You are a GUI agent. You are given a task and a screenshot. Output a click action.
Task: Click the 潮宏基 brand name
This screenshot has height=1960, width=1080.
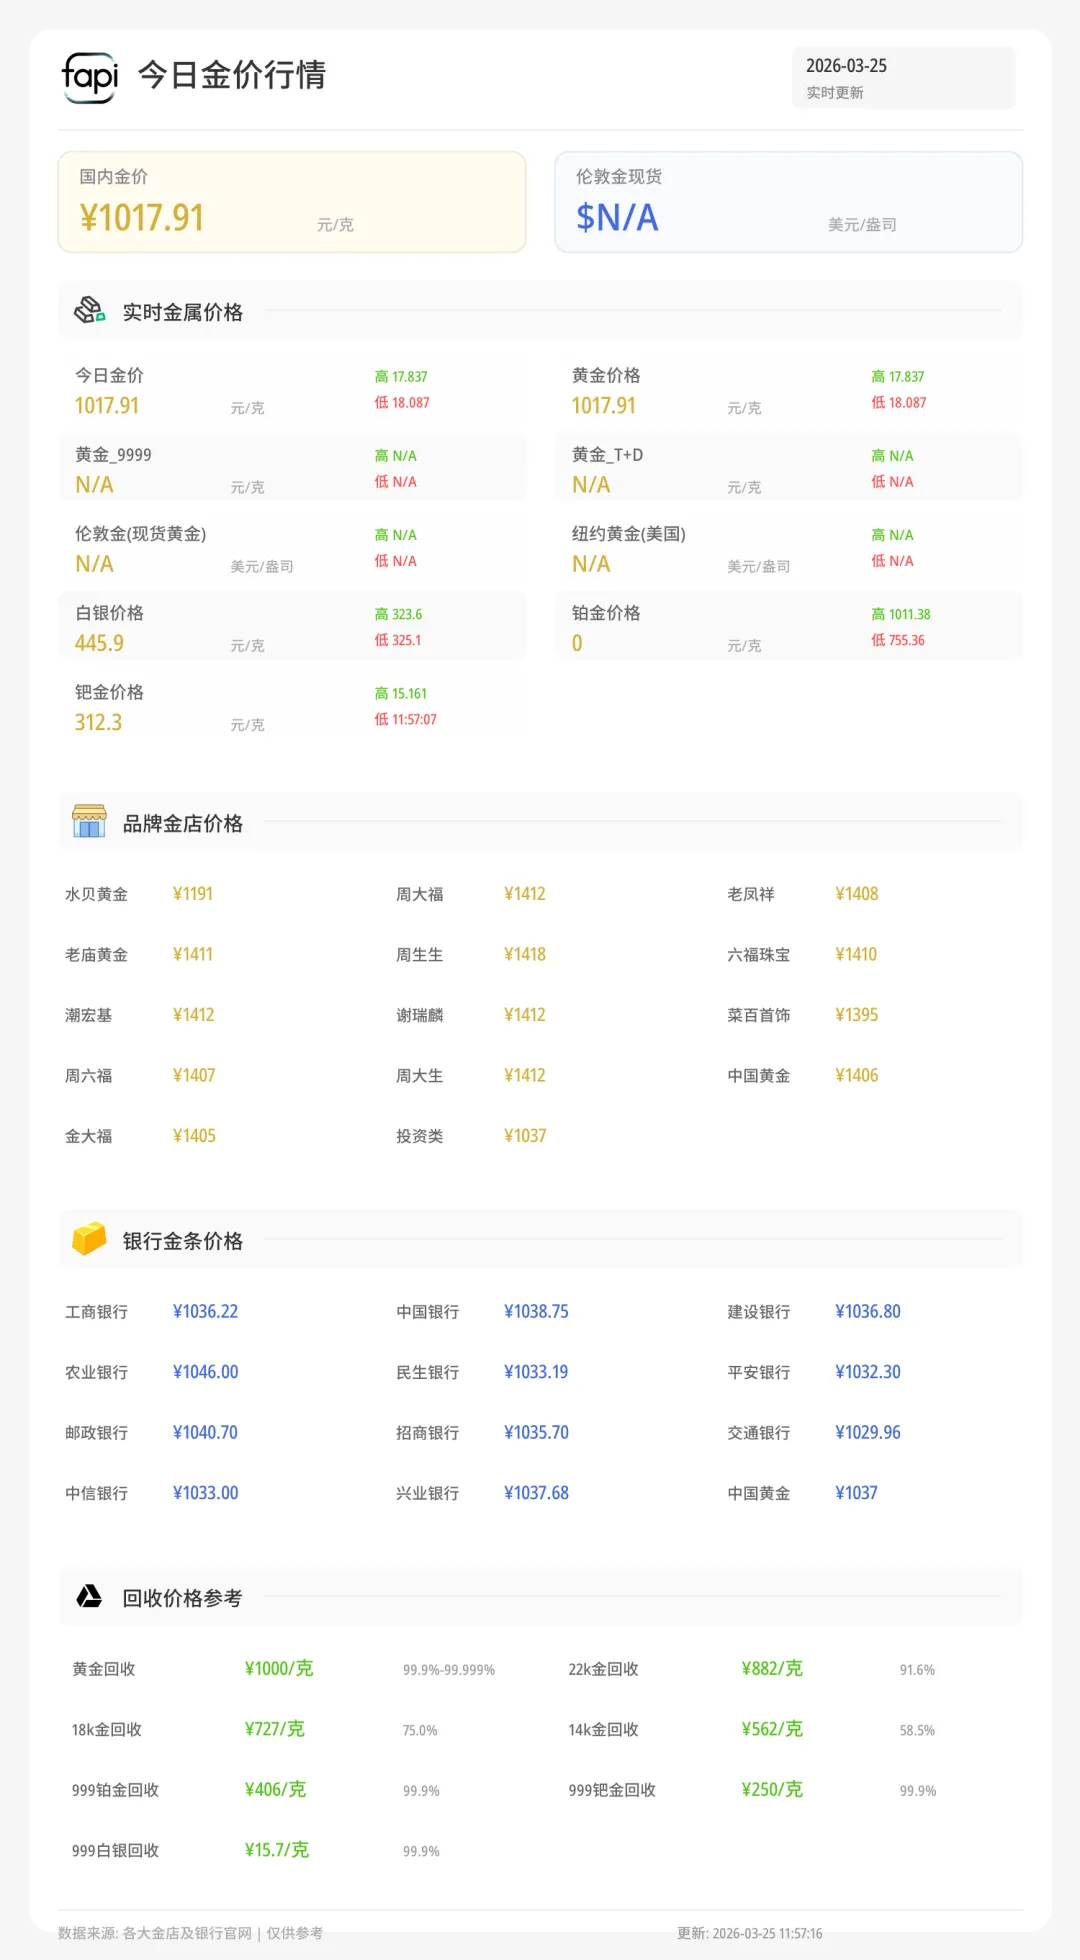tap(89, 1015)
